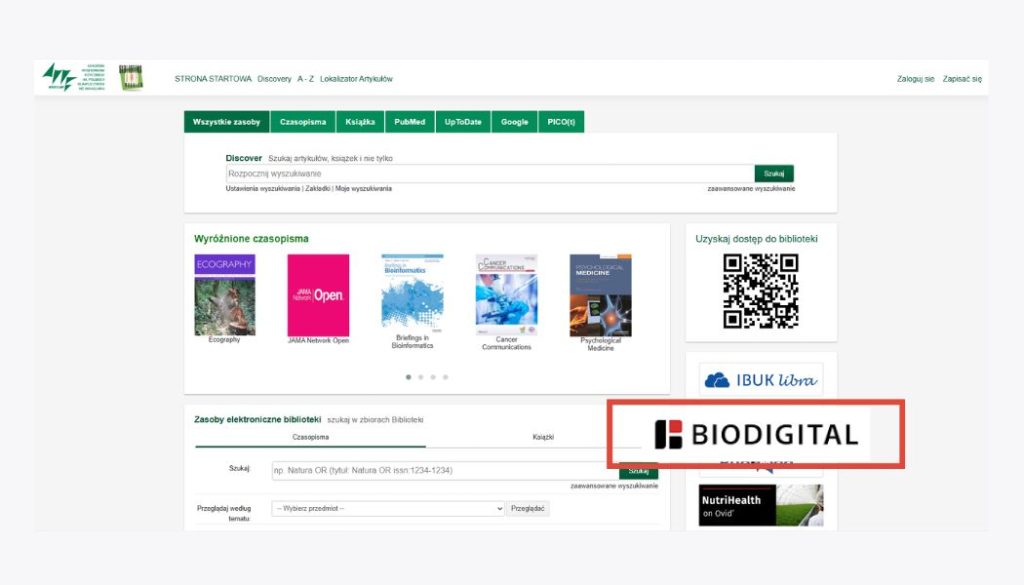The width and height of the screenshot is (1024, 585).
Task: Click the Zaloguj się login link
Action: [x=915, y=78]
